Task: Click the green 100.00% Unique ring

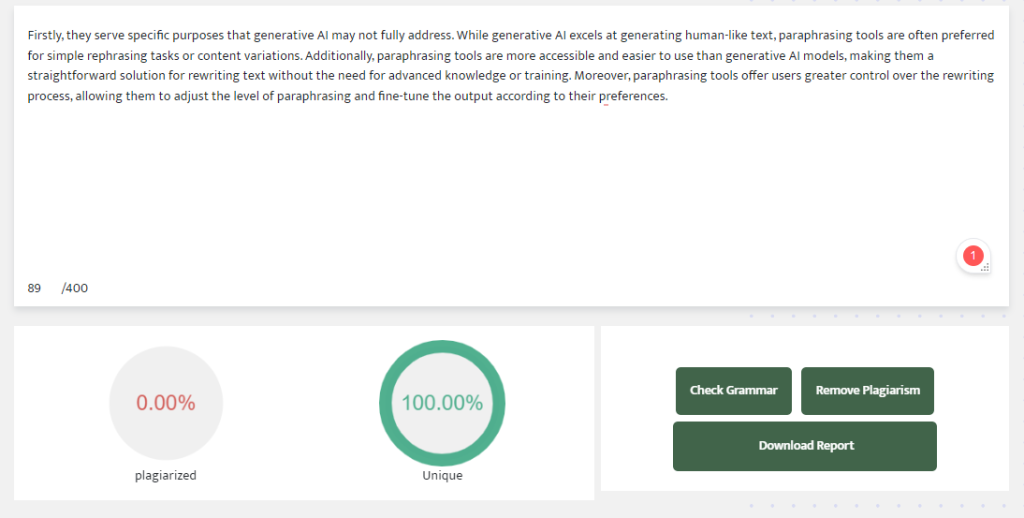Action: [442, 403]
